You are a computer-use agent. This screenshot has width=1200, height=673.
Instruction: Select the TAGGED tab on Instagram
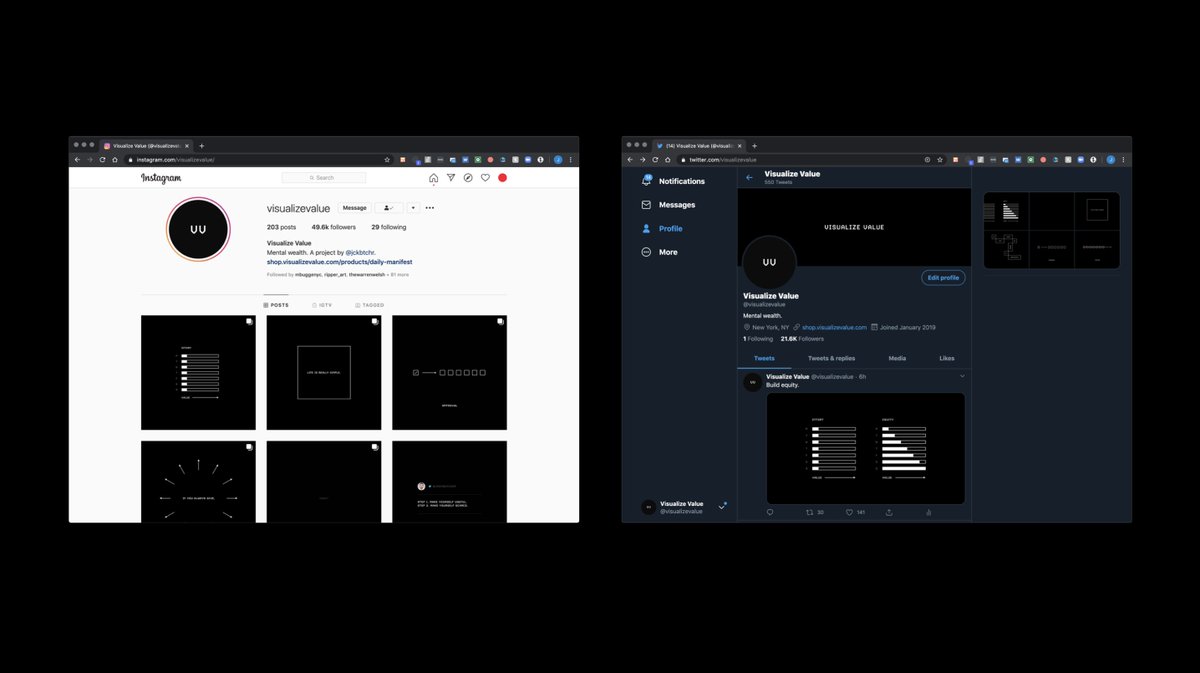click(368, 305)
